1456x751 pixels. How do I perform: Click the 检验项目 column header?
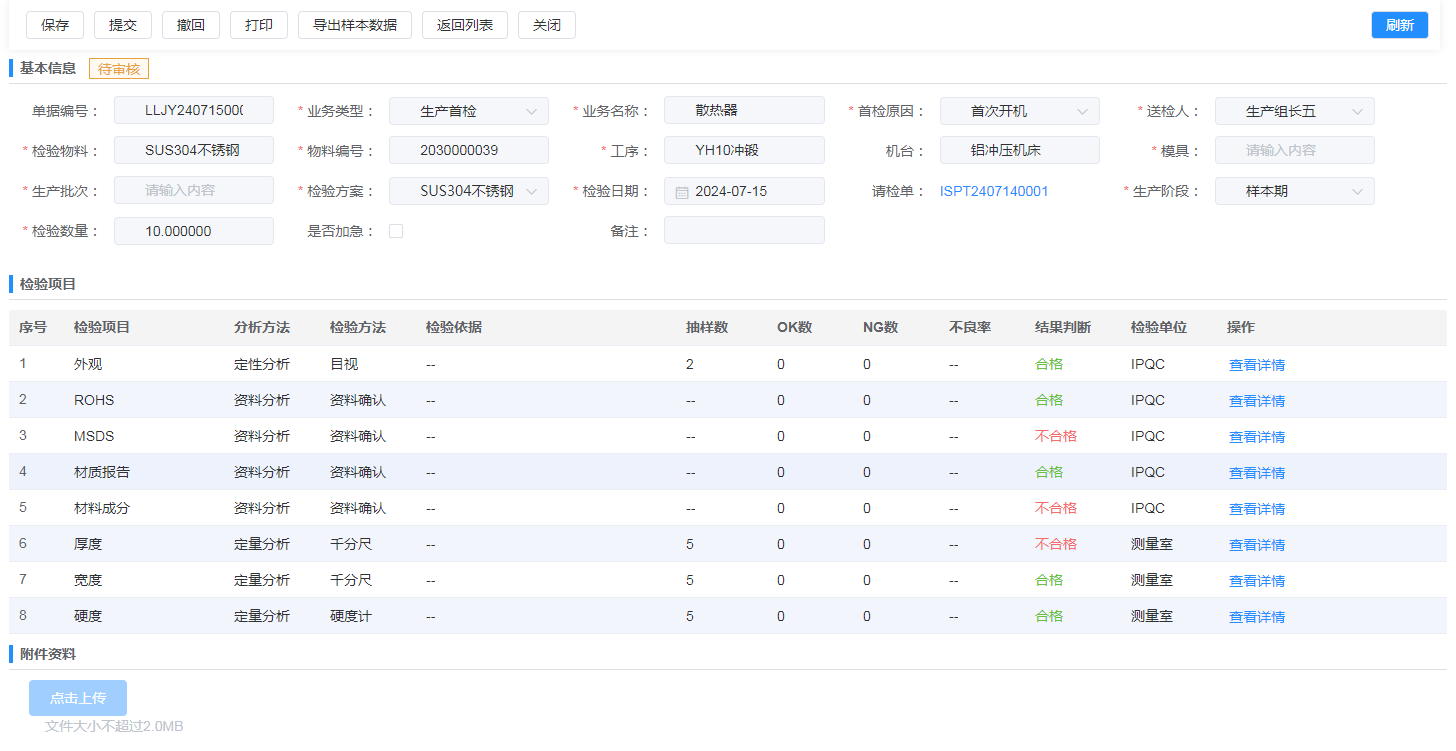click(102, 327)
